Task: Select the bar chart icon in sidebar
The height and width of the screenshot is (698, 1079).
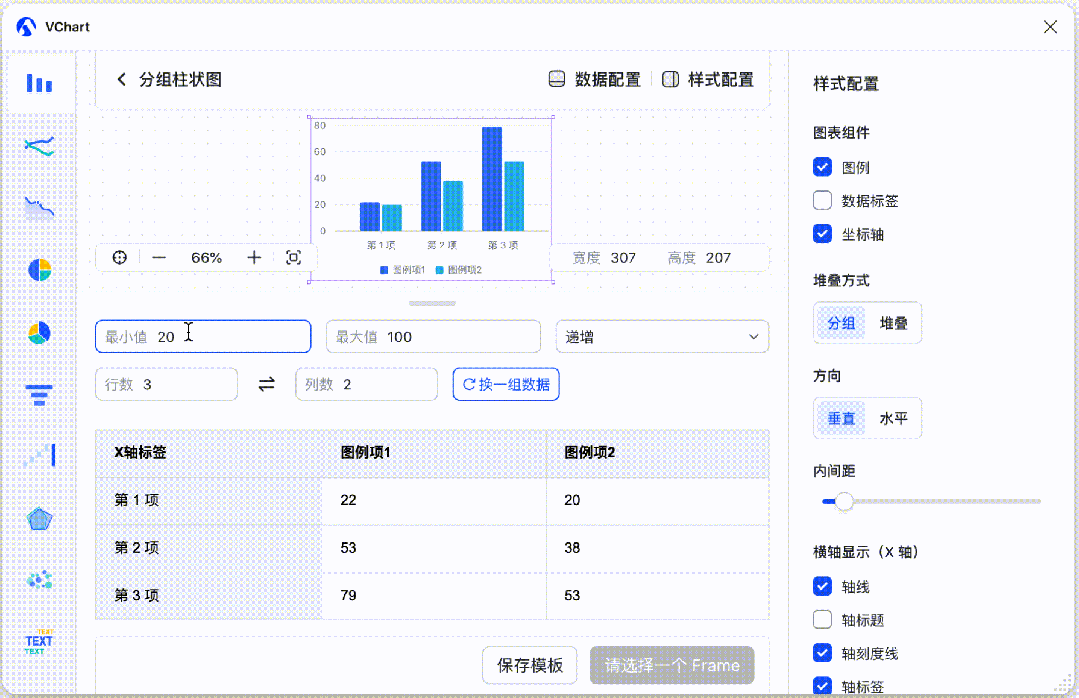Action: tap(39, 84)
